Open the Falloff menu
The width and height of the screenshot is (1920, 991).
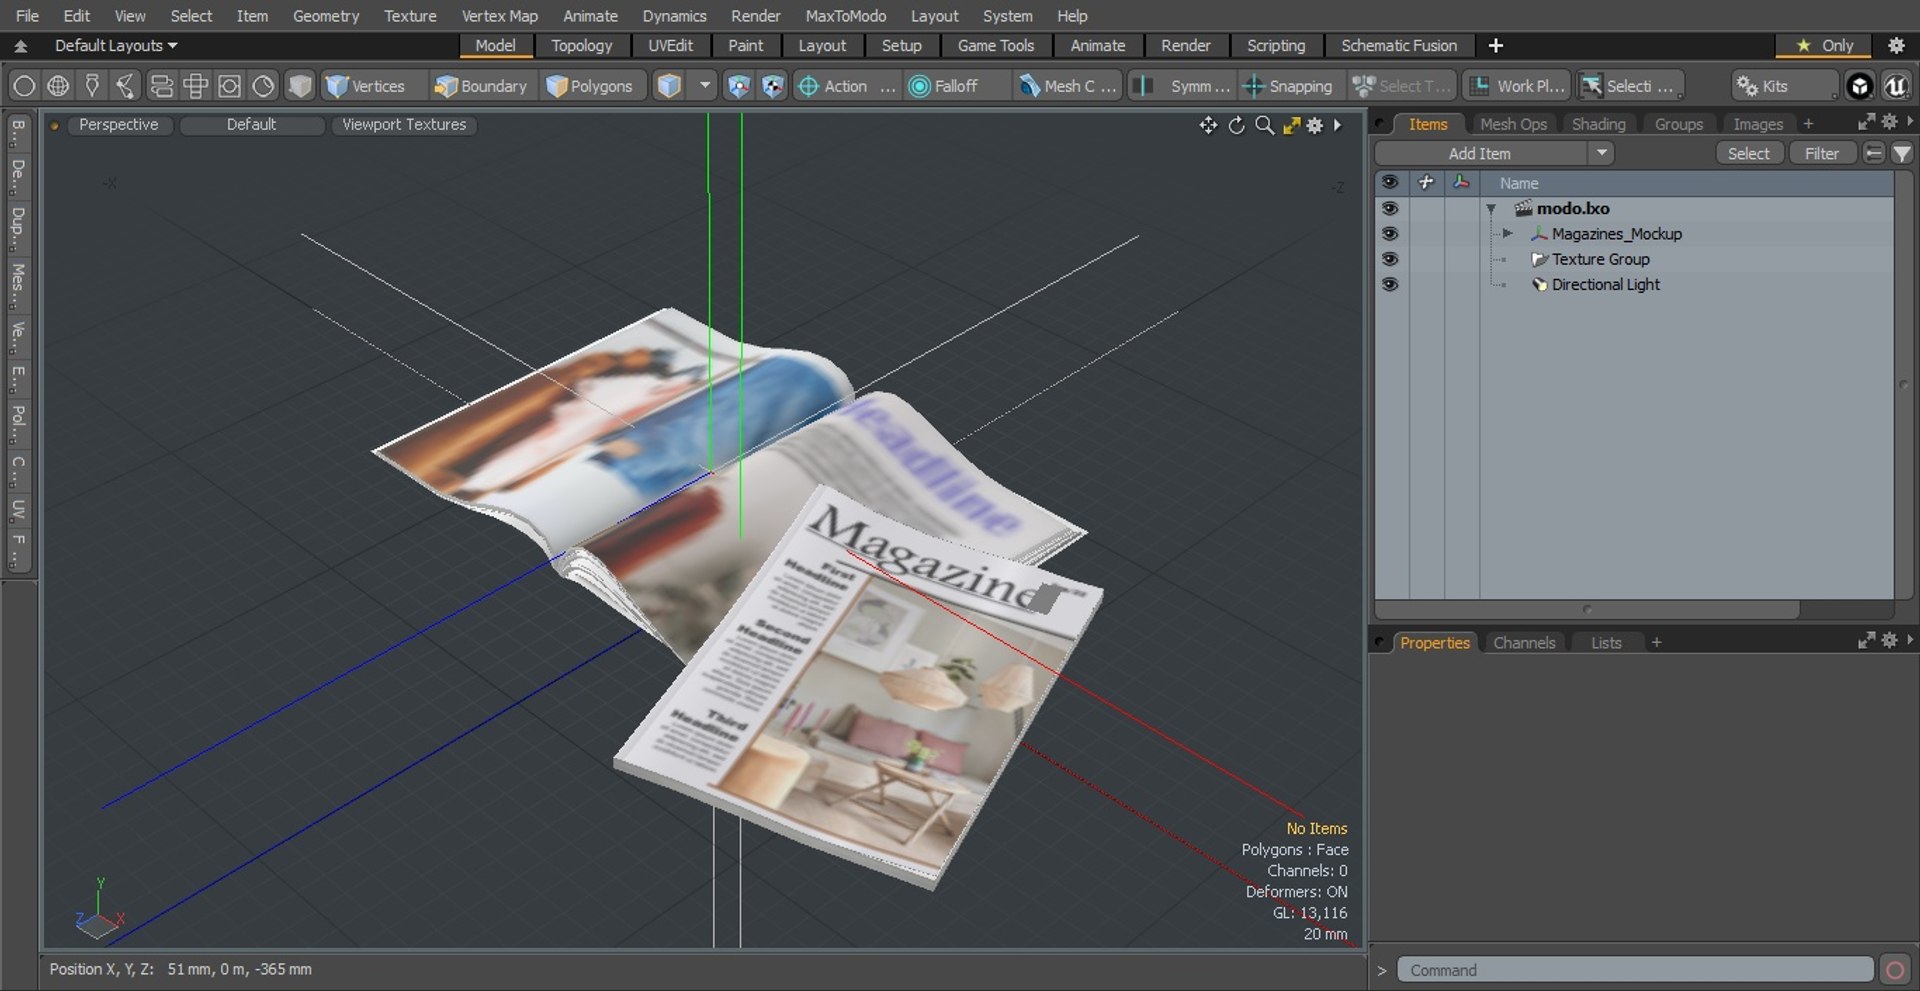tap(955, 86)
